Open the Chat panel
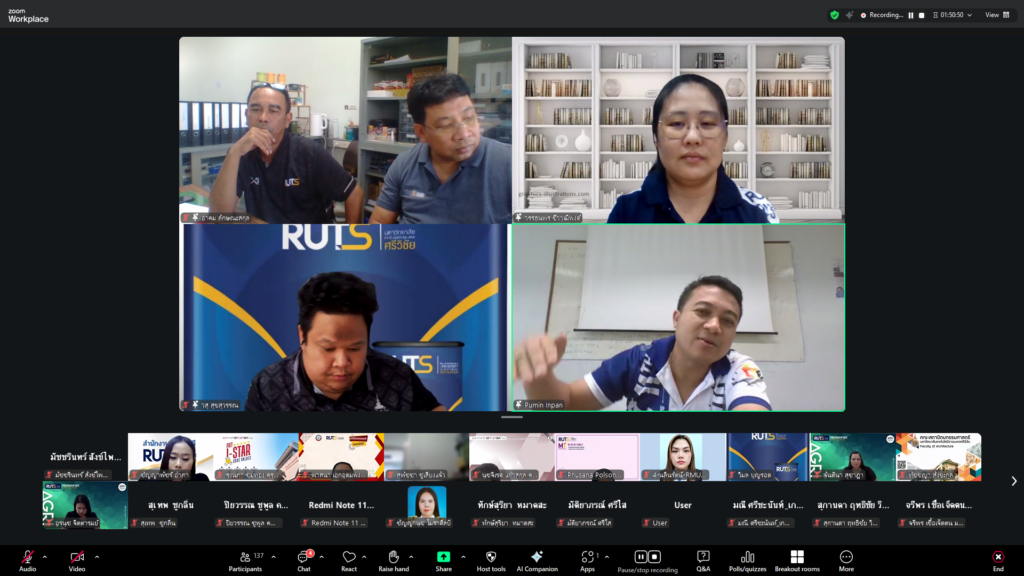 coord(302,558)
